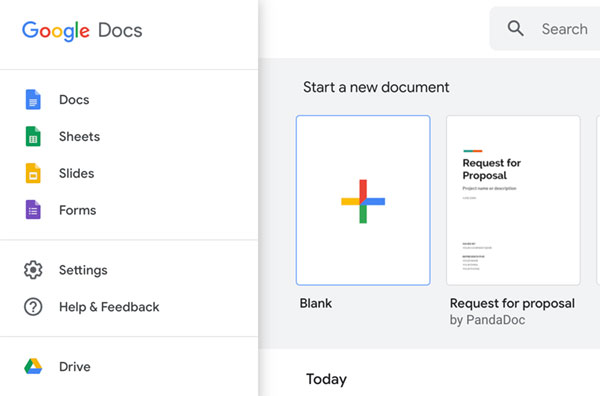This screenshot has width=600, height=396.
Task: Open the Request for Proposal template thumbnail
Action: click(x=513, y=200)
